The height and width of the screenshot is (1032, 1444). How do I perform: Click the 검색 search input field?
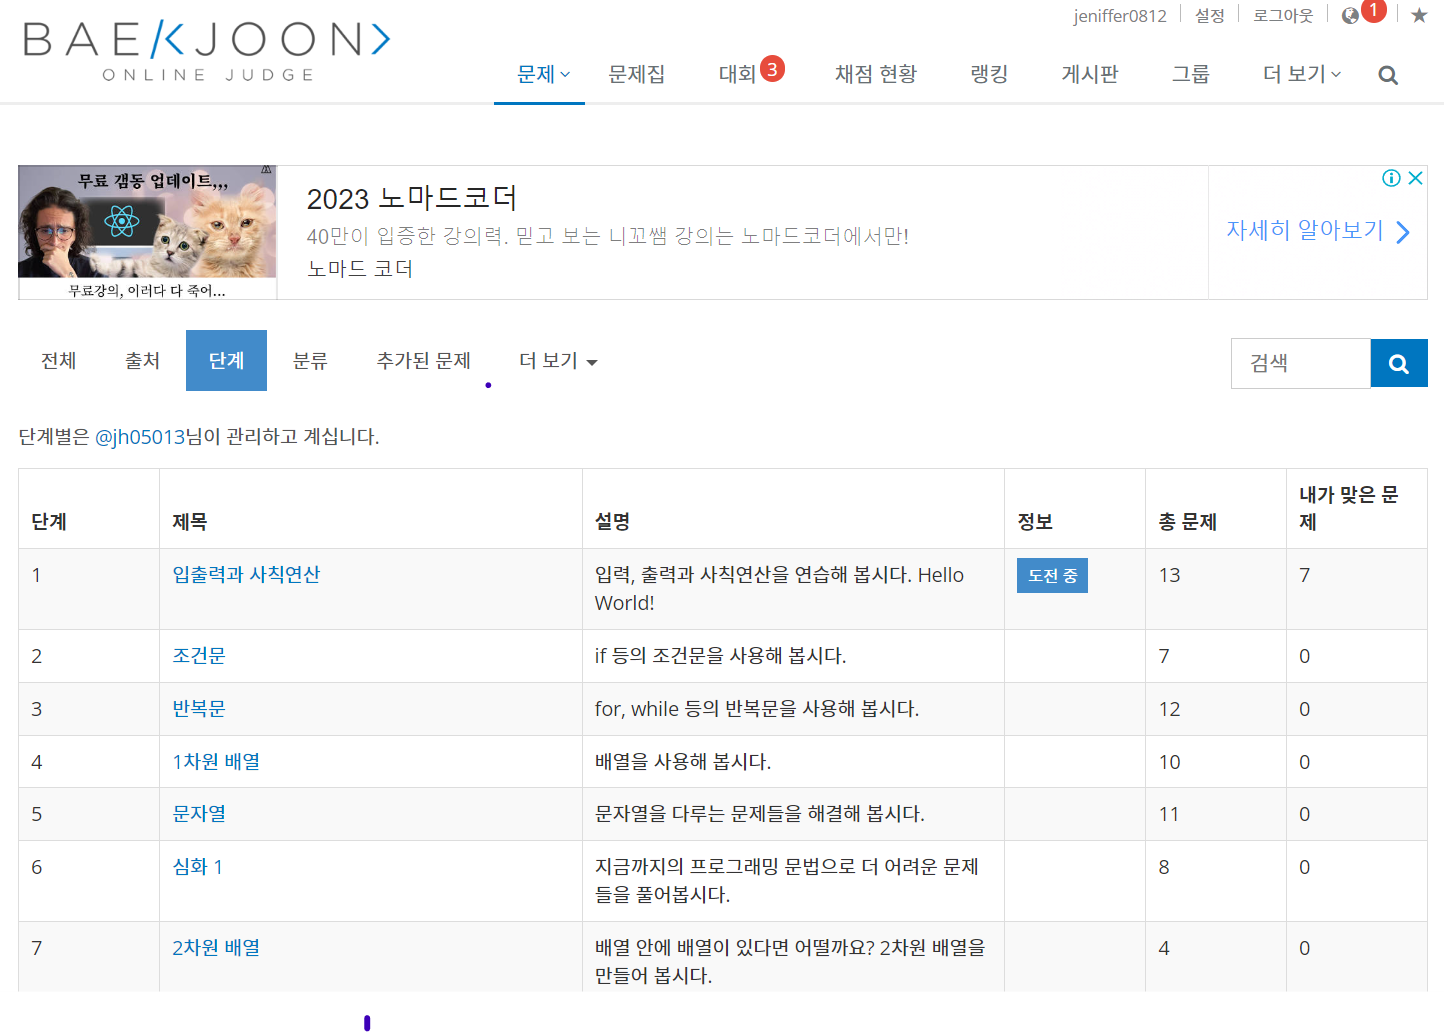pos(1301,363)
